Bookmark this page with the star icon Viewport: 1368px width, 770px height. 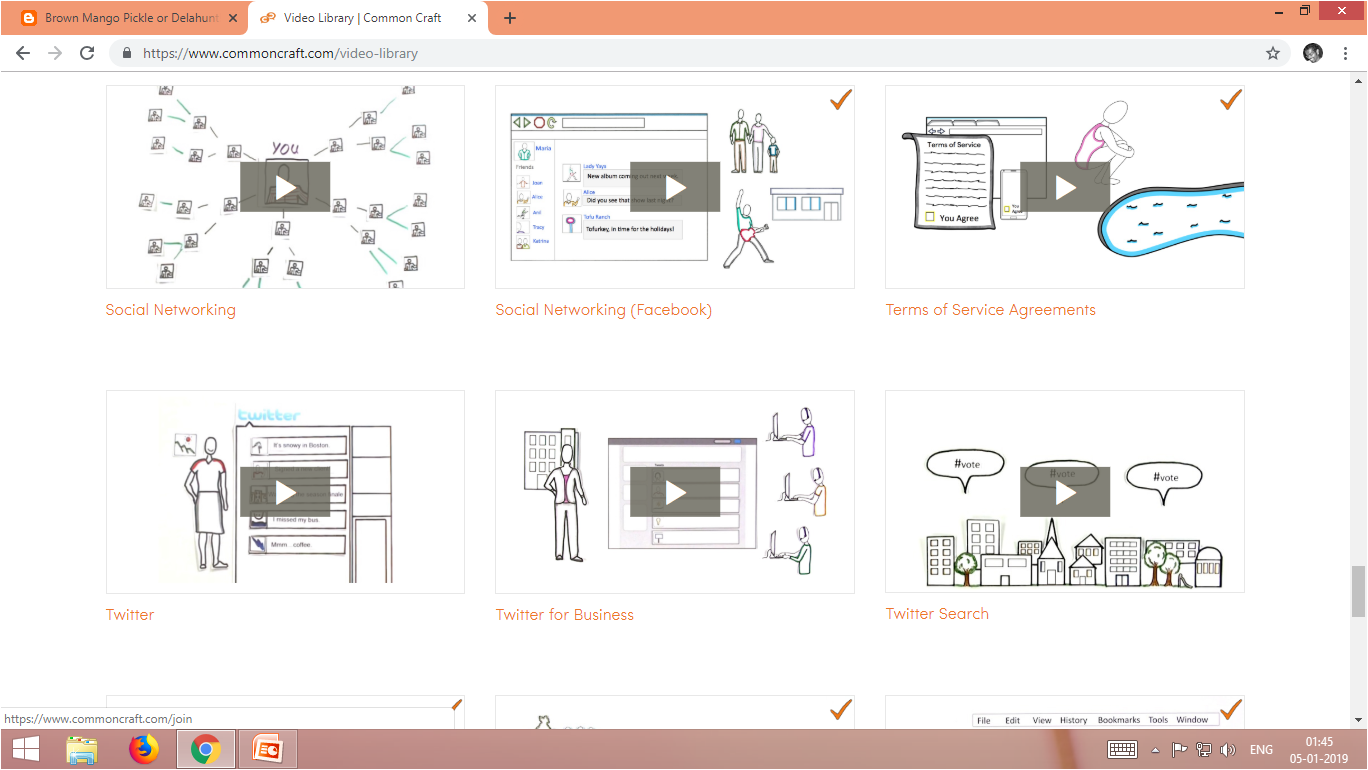(1273, 53)
